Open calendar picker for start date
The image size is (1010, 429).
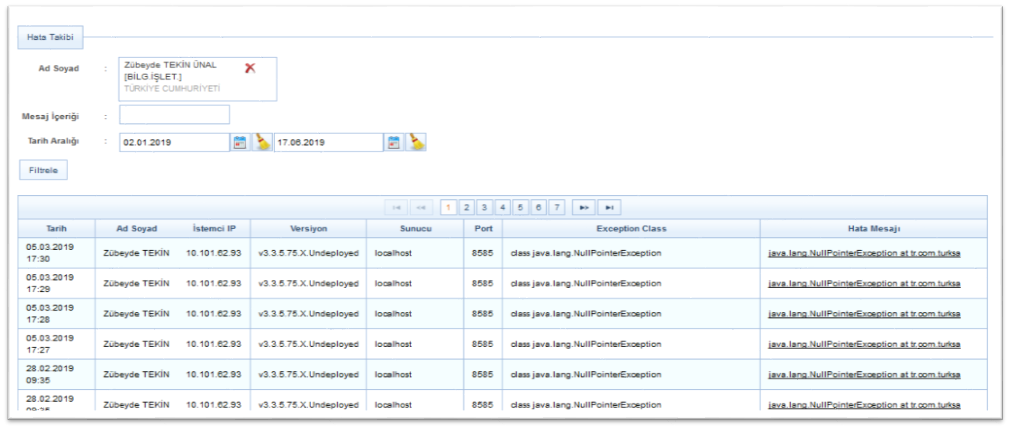pyautogui.click(x=239, y=142)
